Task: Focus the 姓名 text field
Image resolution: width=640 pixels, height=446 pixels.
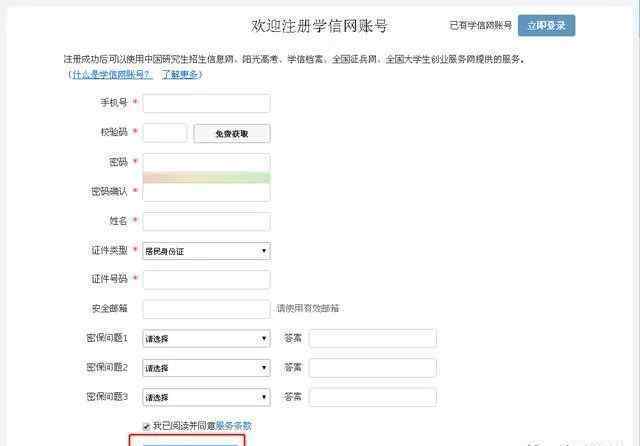Action: pos(206,221)
